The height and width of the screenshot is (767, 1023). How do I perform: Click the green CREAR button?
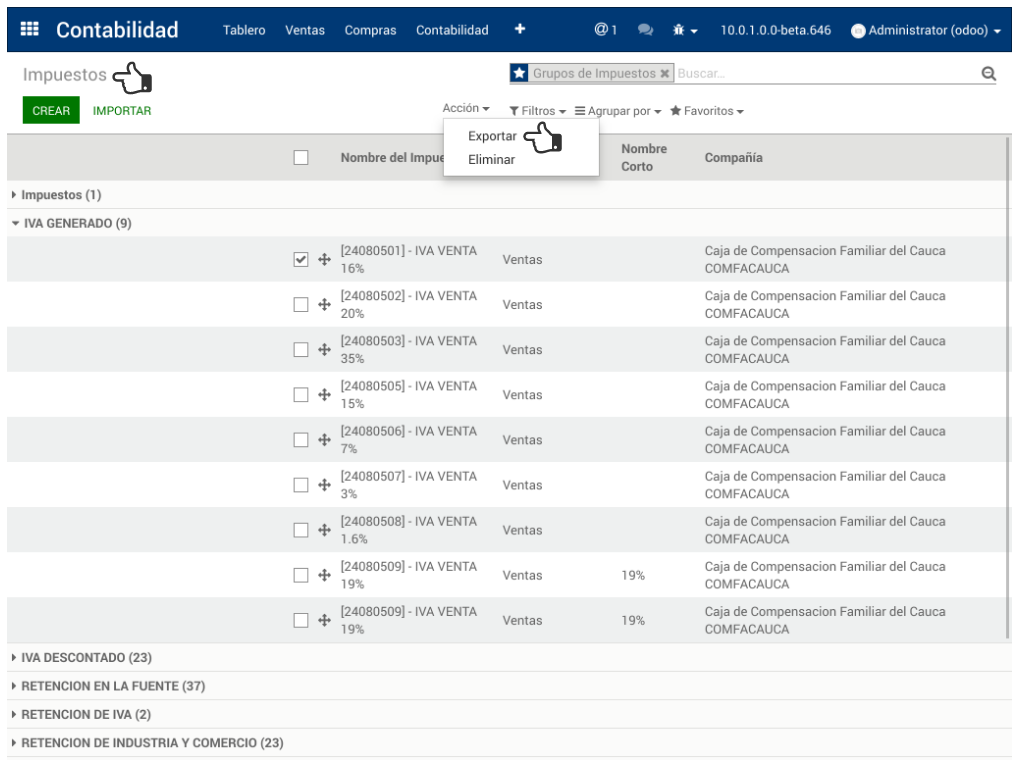pos(51,111)
